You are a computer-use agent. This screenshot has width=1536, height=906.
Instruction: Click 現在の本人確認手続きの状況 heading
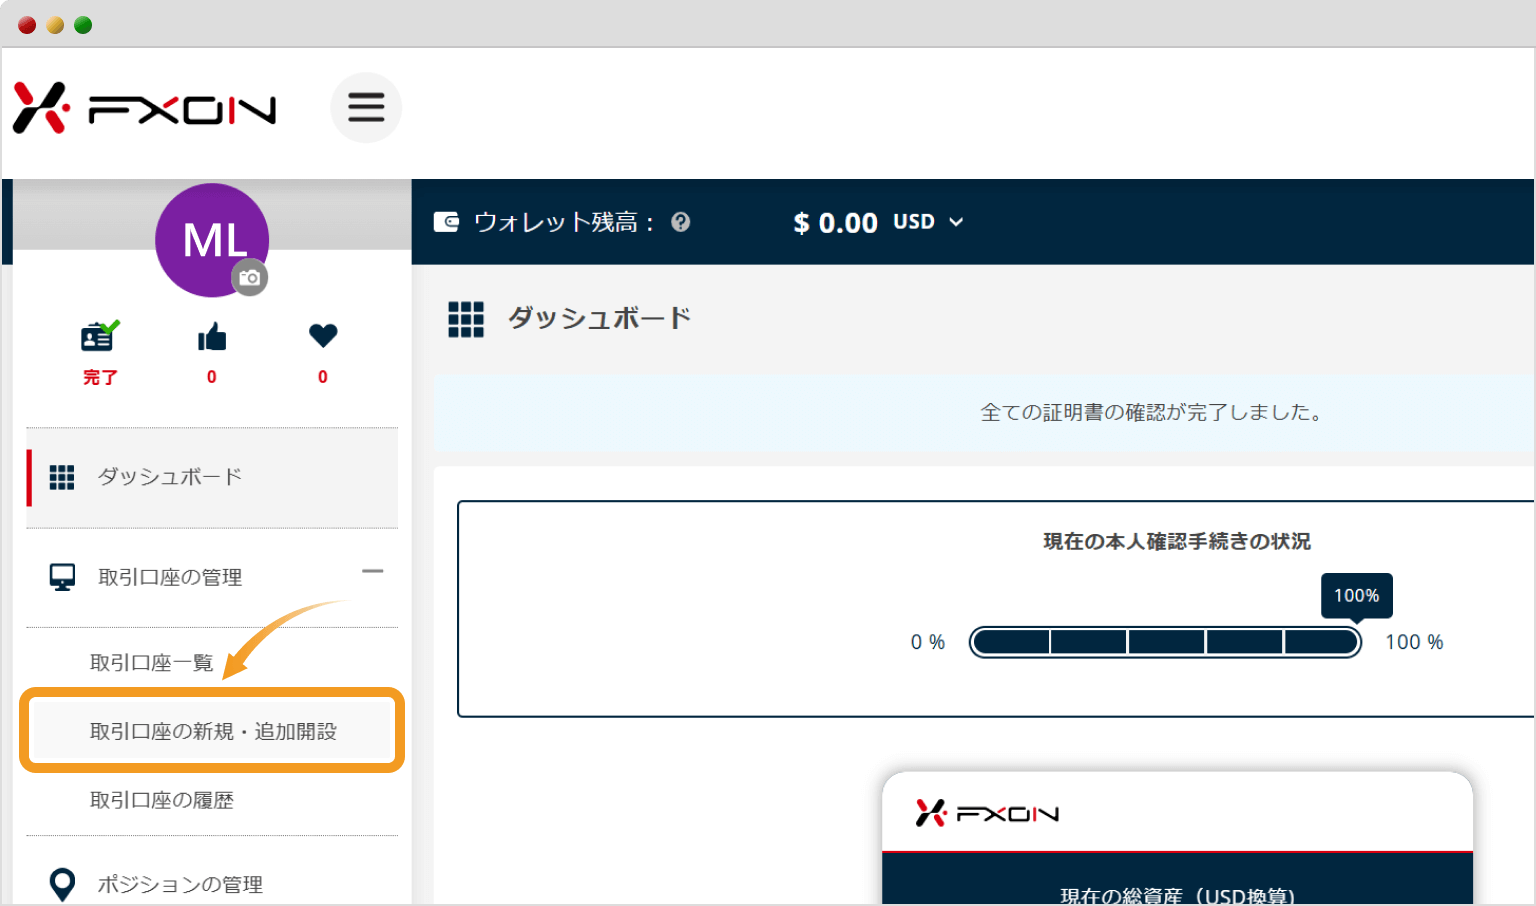tap(1177, 541)
